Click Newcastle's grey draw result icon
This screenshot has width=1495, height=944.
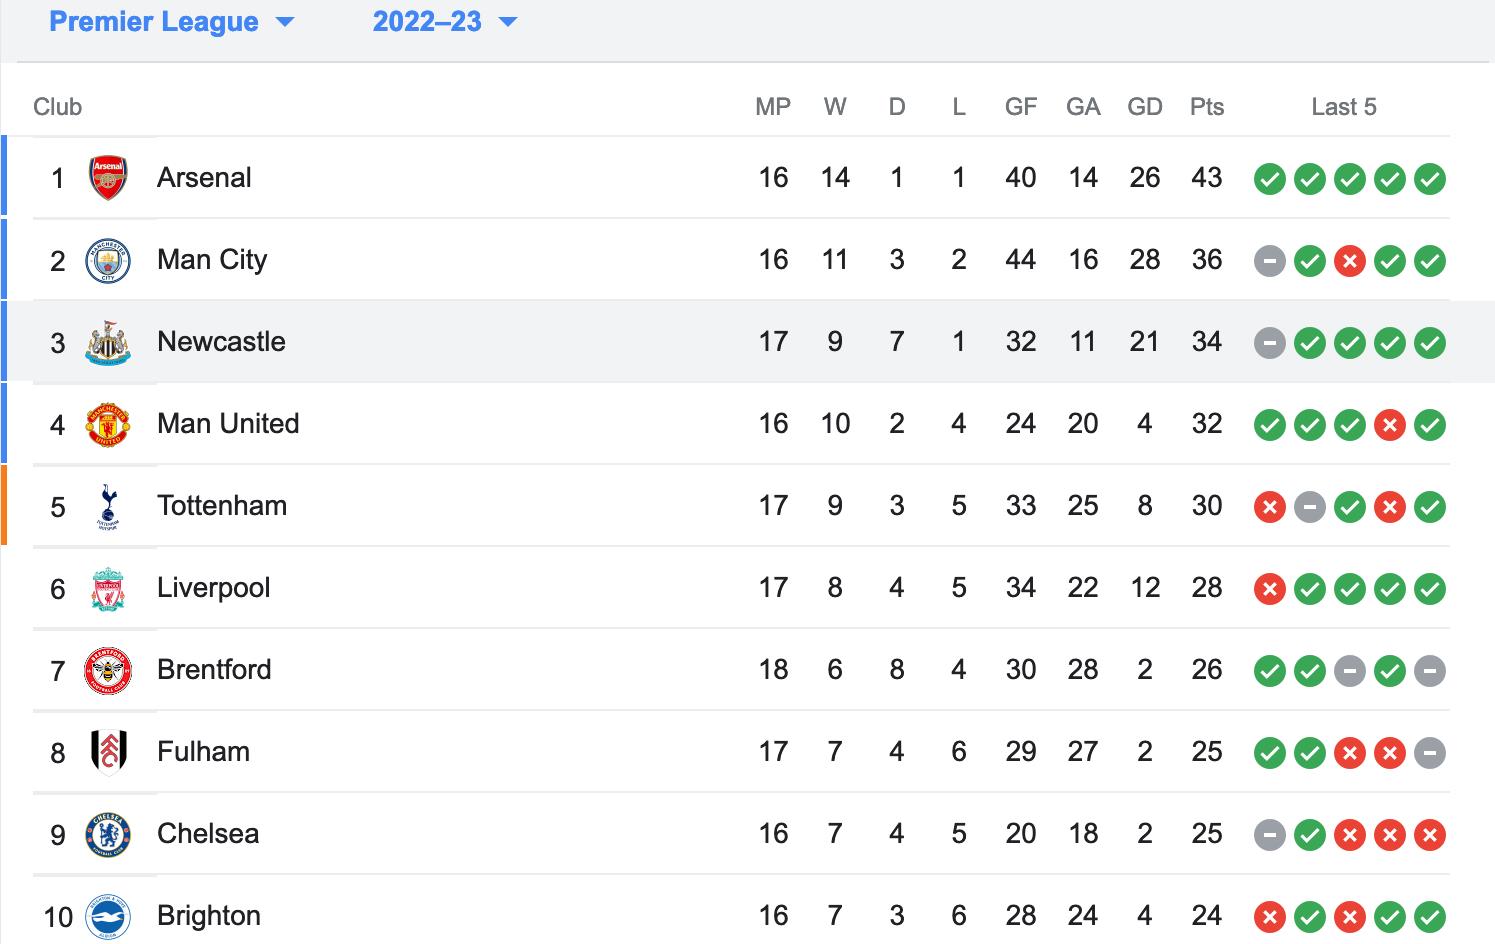pyautogui.click(x=1270, y=343)
